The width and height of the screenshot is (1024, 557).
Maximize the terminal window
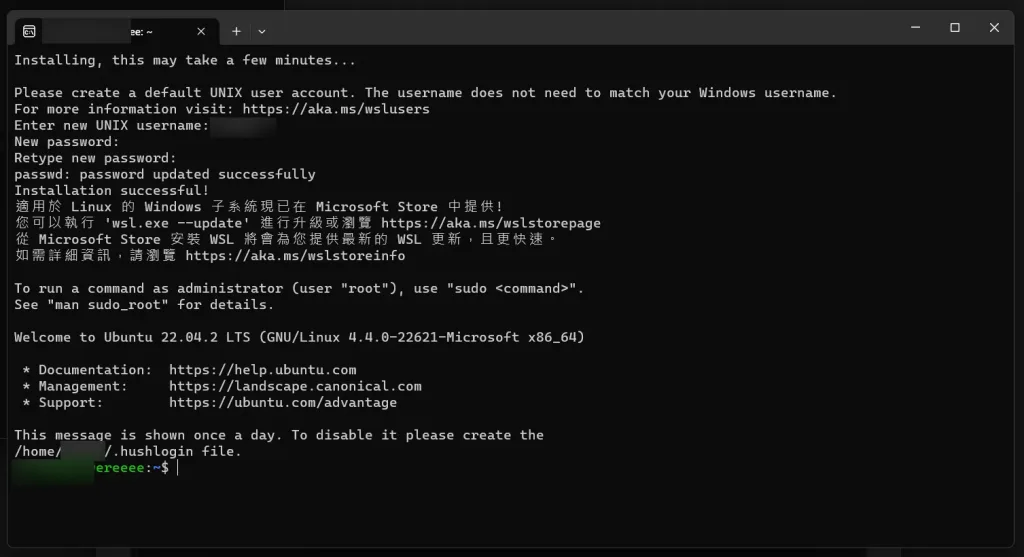(955, 27)
